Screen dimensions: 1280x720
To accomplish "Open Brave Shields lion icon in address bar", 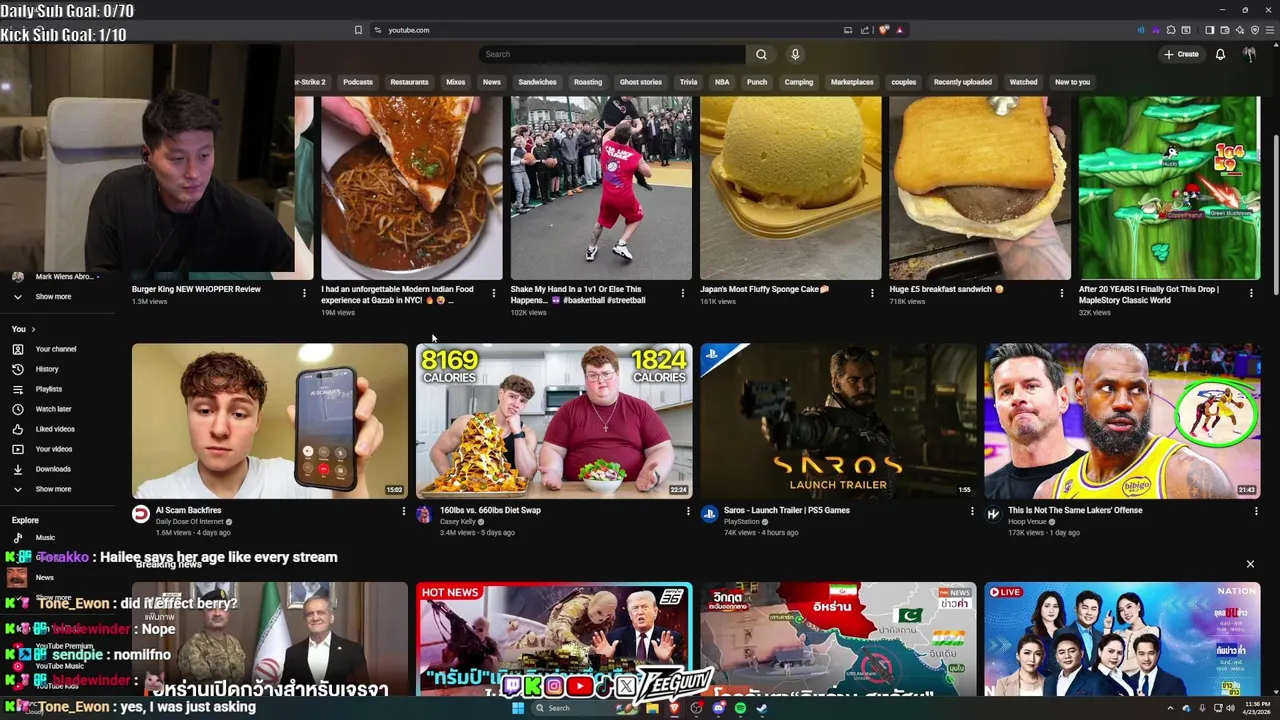I will click(x=884, y=30).
